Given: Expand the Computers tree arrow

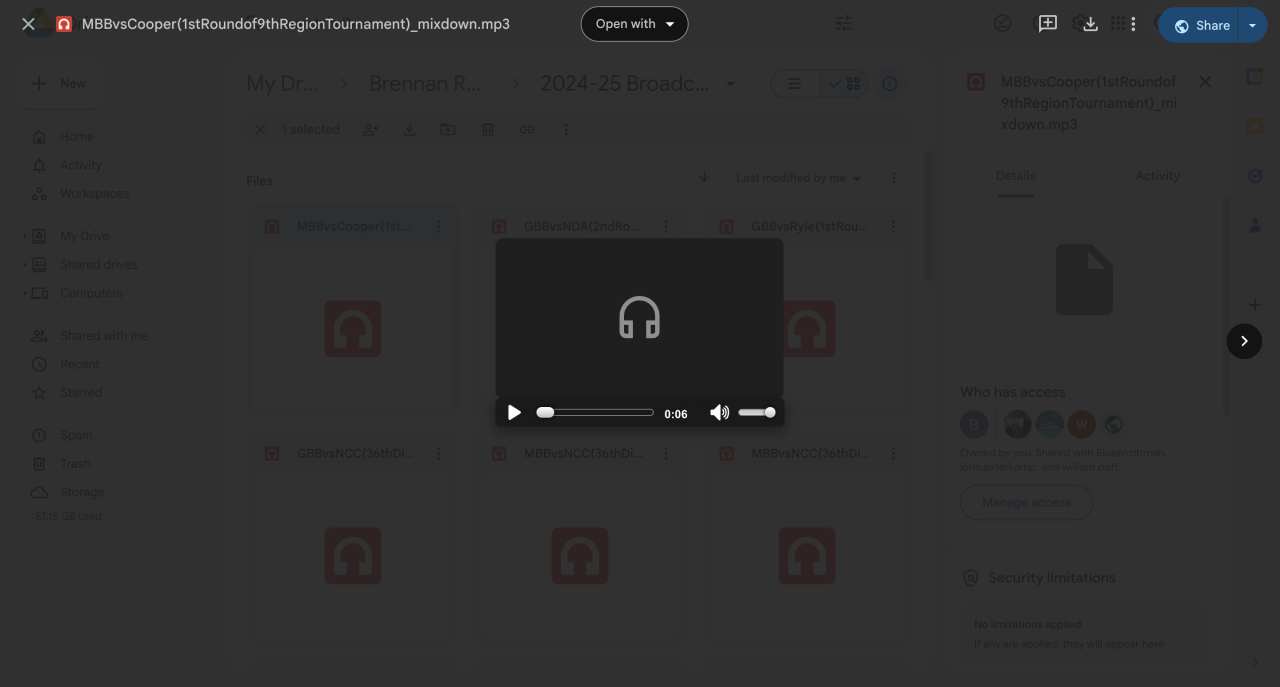Looking at the screenshot, I should pos(25,293).
